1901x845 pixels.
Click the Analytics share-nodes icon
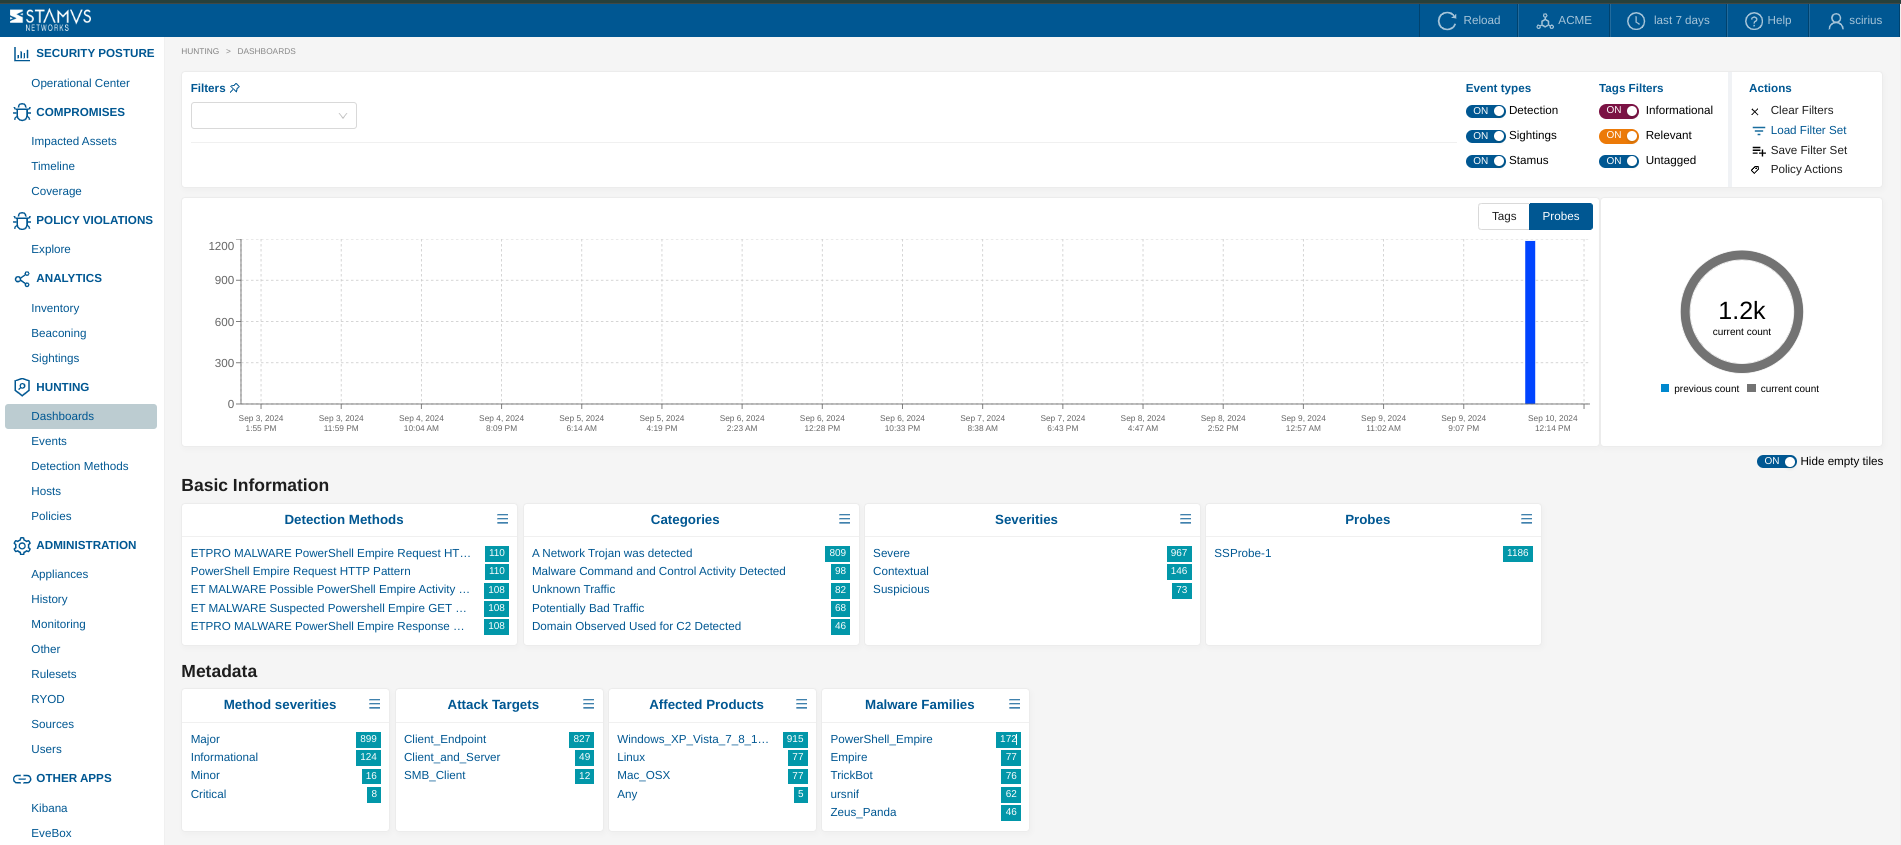(21, 279)
